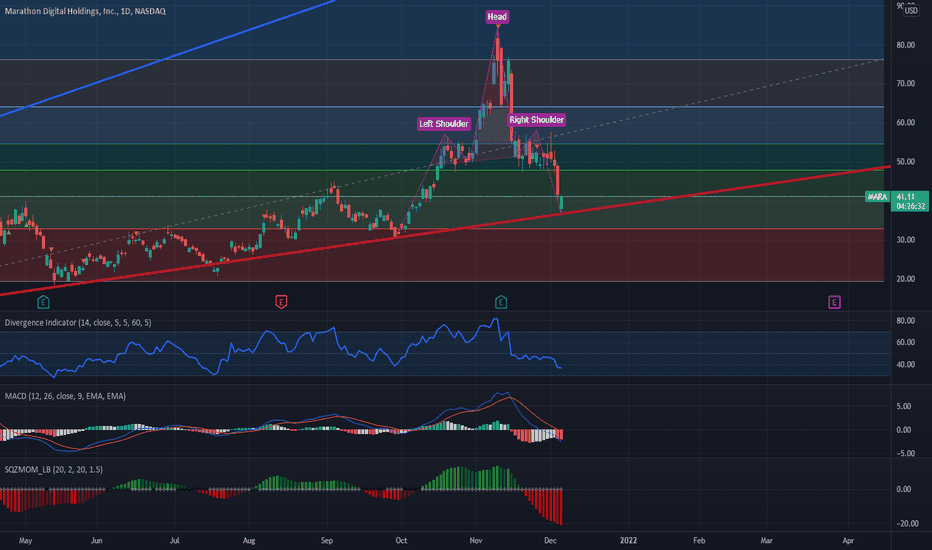Select the Head pattern label
Viewport: 932px width, 550px height.
coord(498,17)
